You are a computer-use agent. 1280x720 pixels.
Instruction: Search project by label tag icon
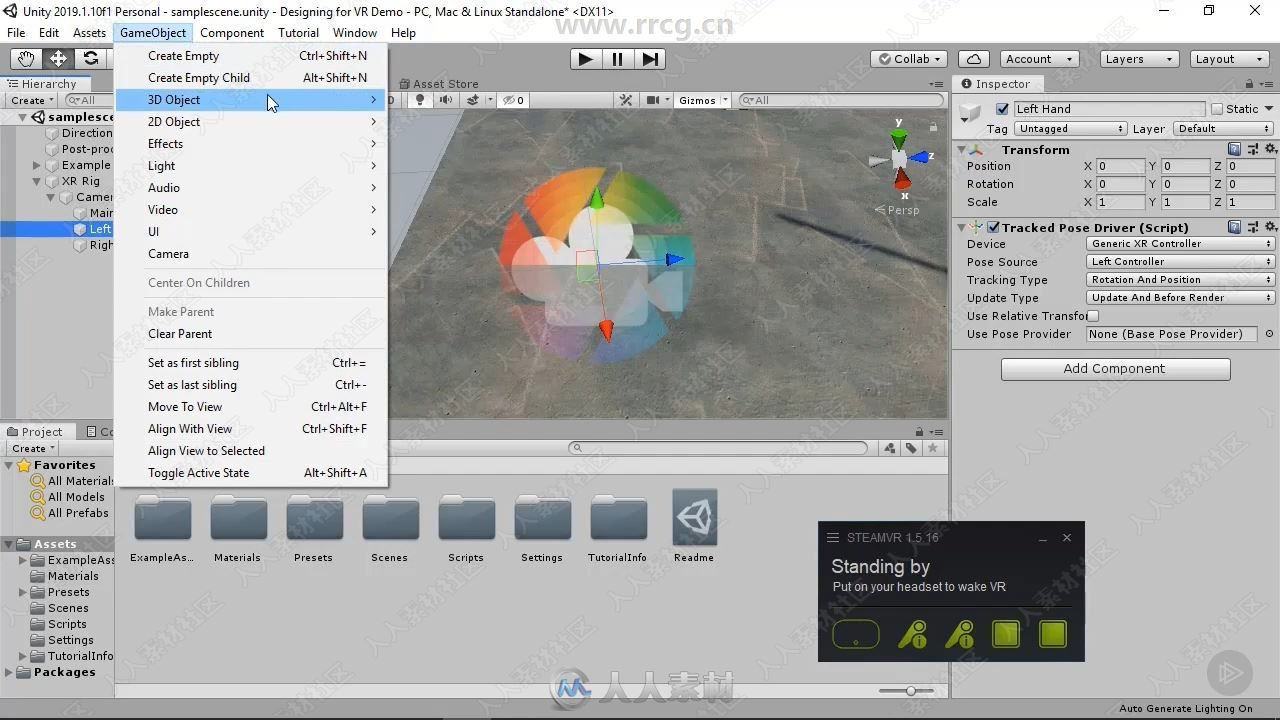[x=911, y=448]
